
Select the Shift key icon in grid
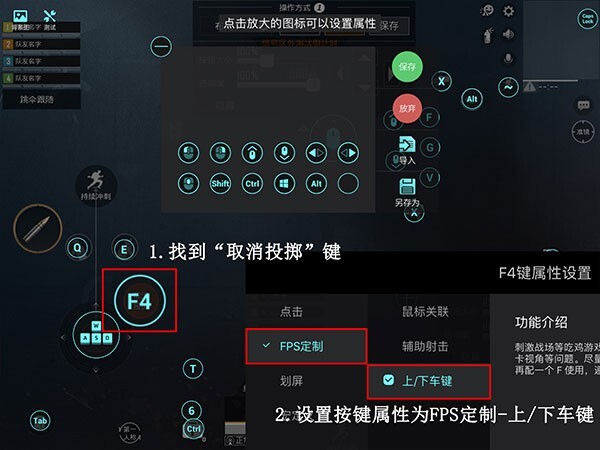[x=220, y=184]
